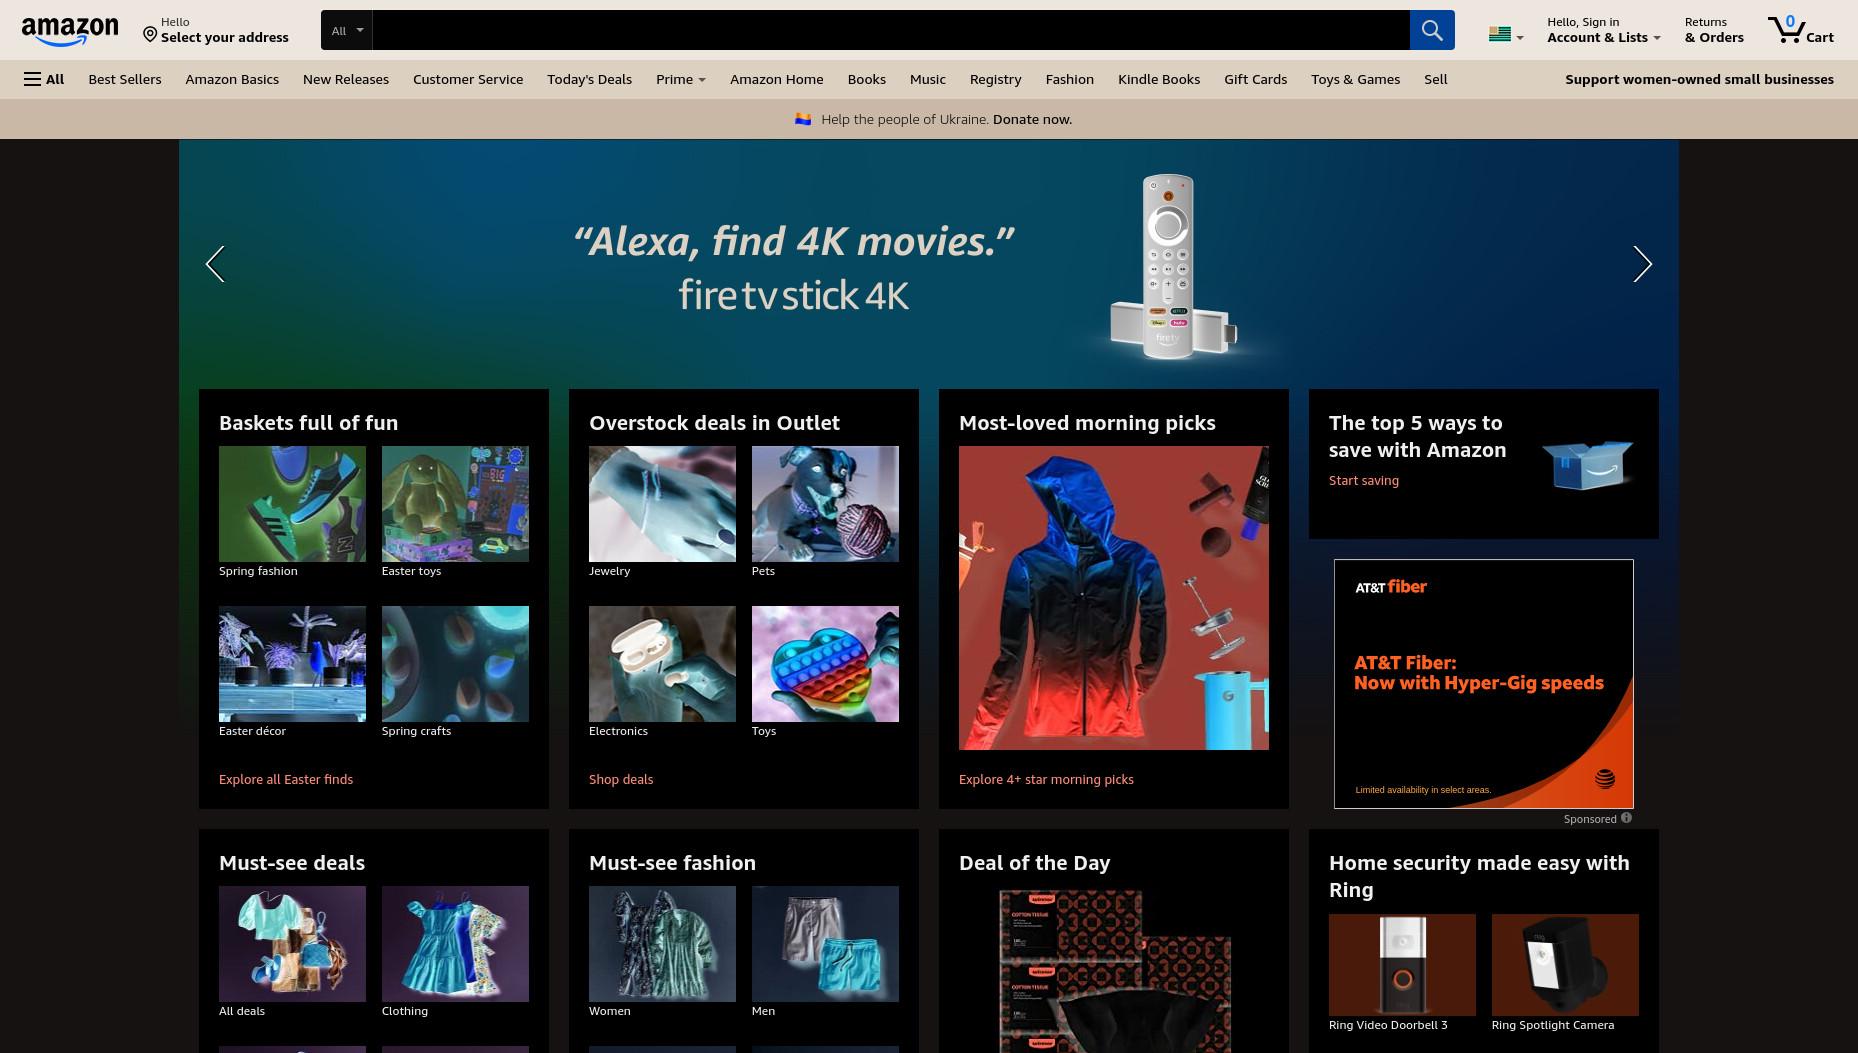Click the Baskets full of fun heading
1858x1053 pixels.
pyautogui.click(x=309, y=423)
